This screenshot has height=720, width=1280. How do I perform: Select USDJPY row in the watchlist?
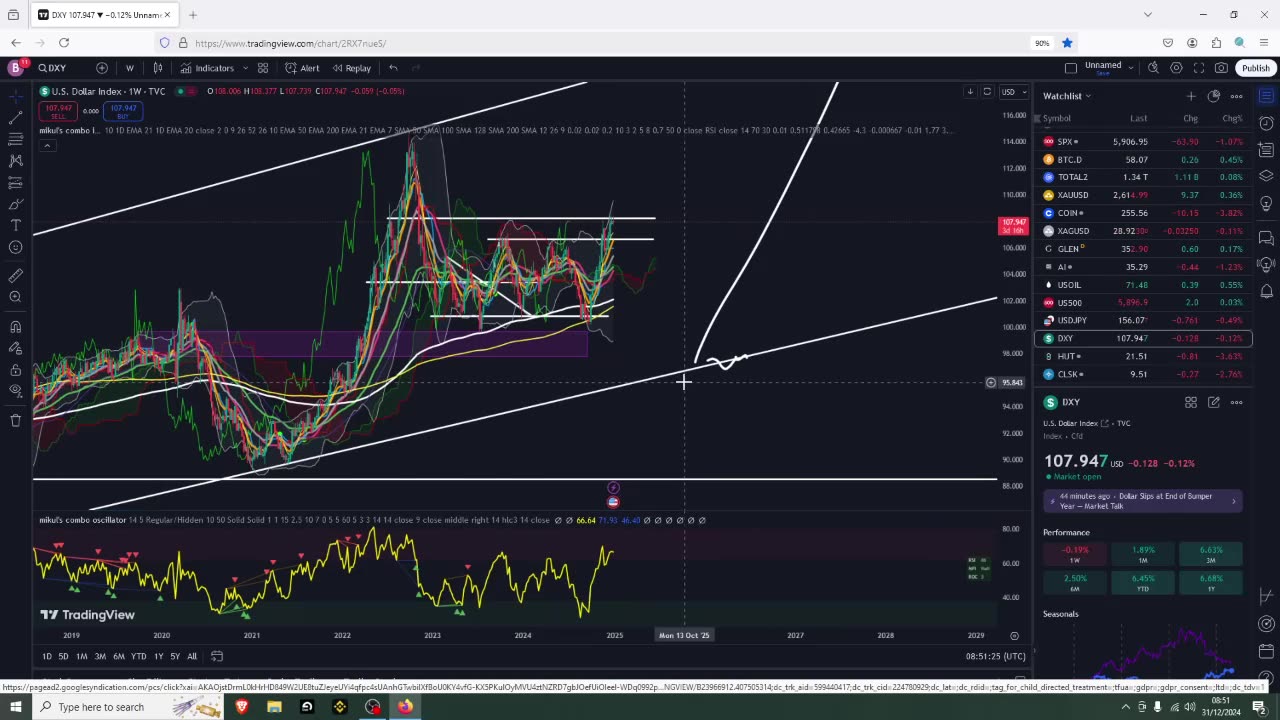click(1142, 320)
